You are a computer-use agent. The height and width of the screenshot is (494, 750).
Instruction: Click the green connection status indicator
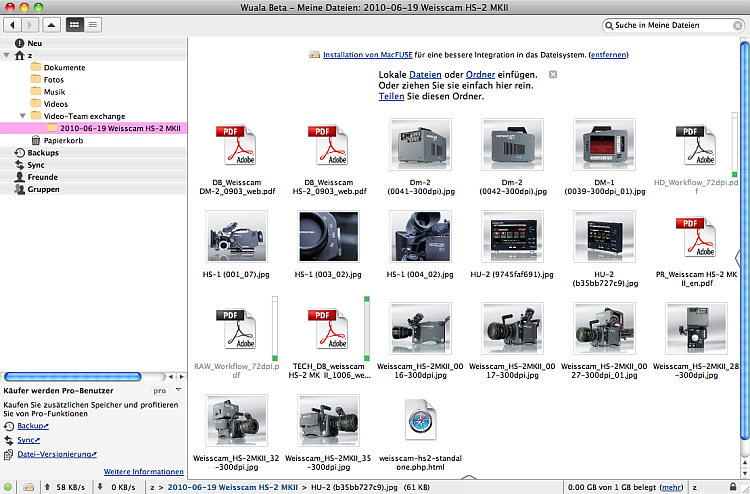coord(8,487)
